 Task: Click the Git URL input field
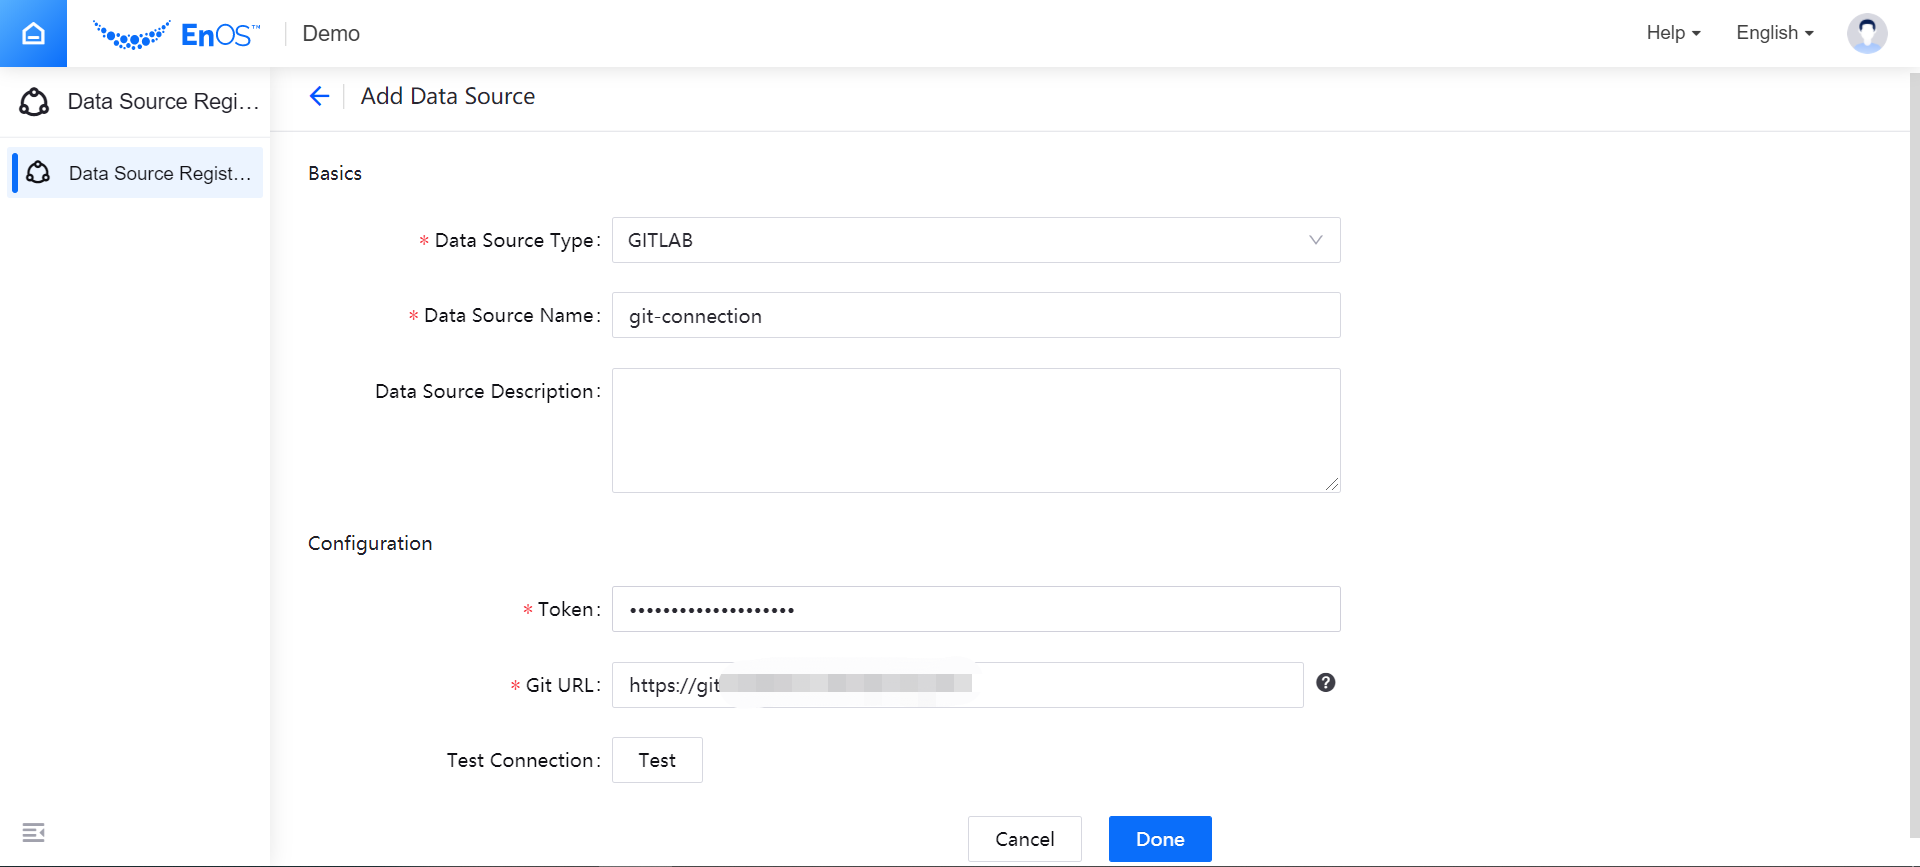point(957,685)
